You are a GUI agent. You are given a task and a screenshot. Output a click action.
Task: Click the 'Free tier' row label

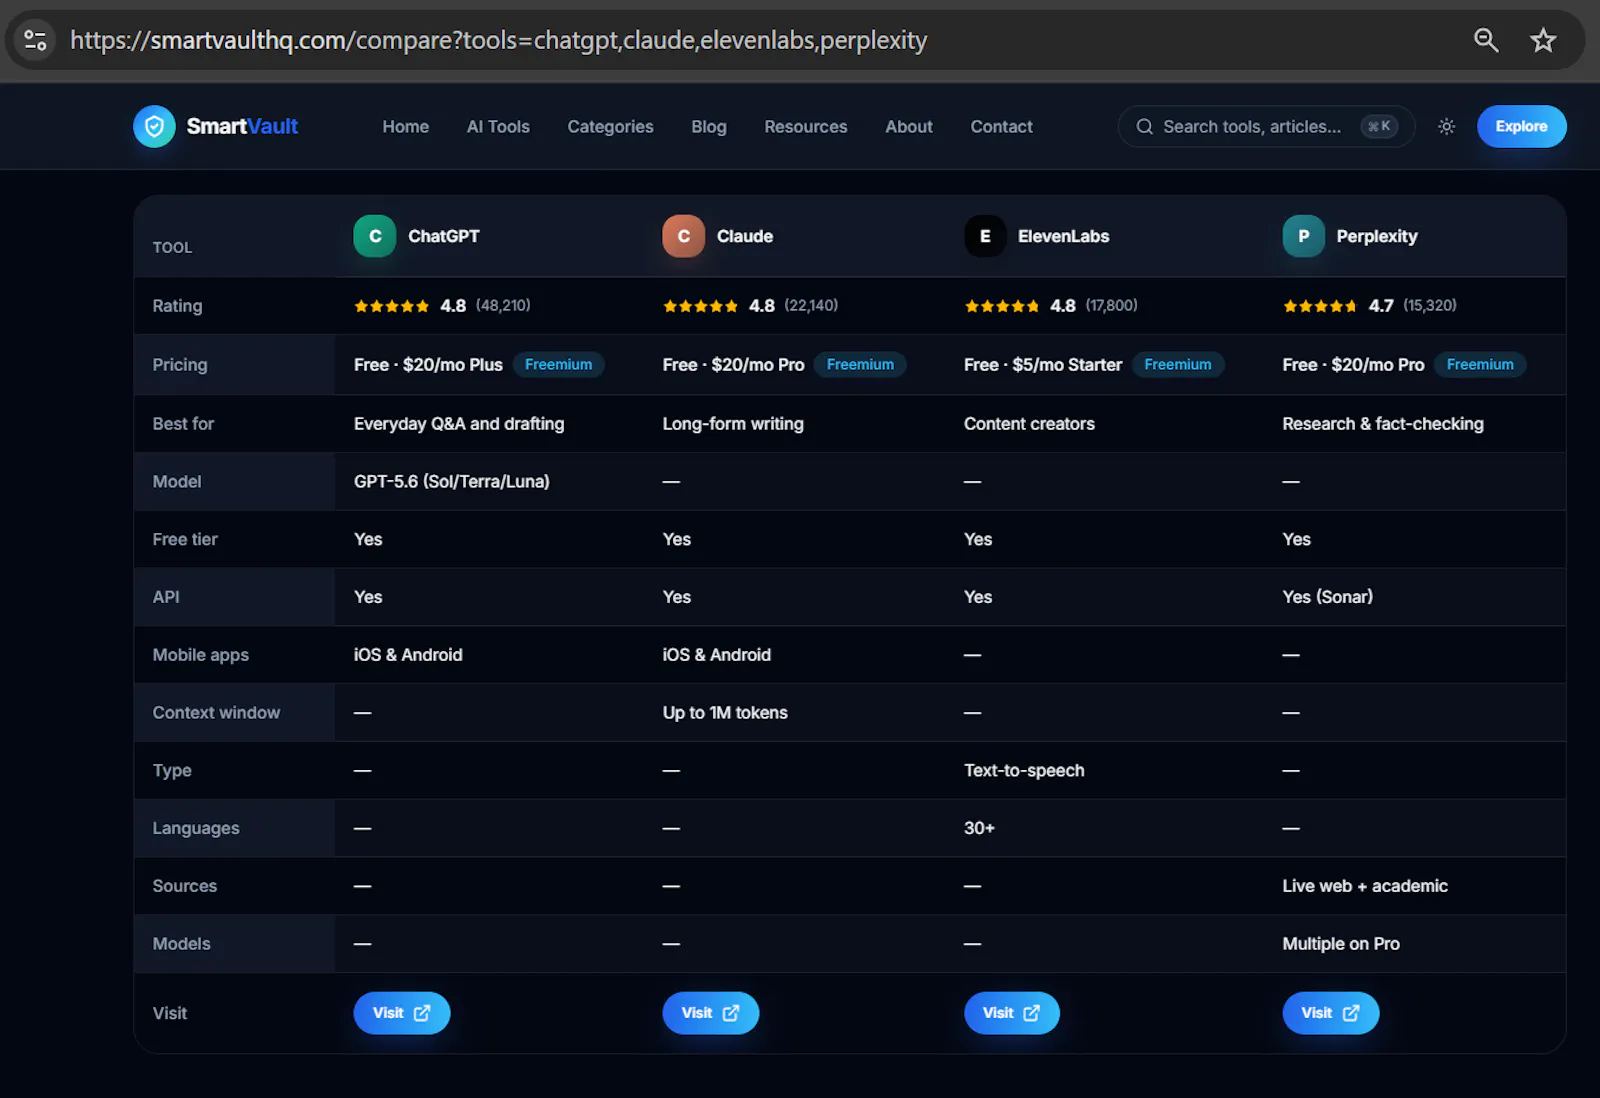[185, 540]
